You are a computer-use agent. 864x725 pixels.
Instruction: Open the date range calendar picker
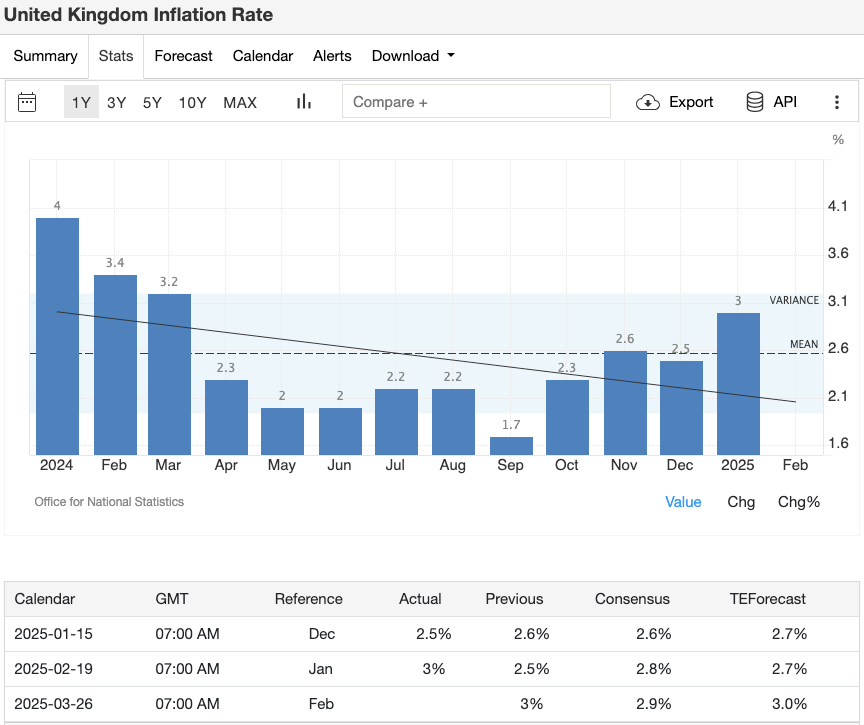(x=27, y=101)
